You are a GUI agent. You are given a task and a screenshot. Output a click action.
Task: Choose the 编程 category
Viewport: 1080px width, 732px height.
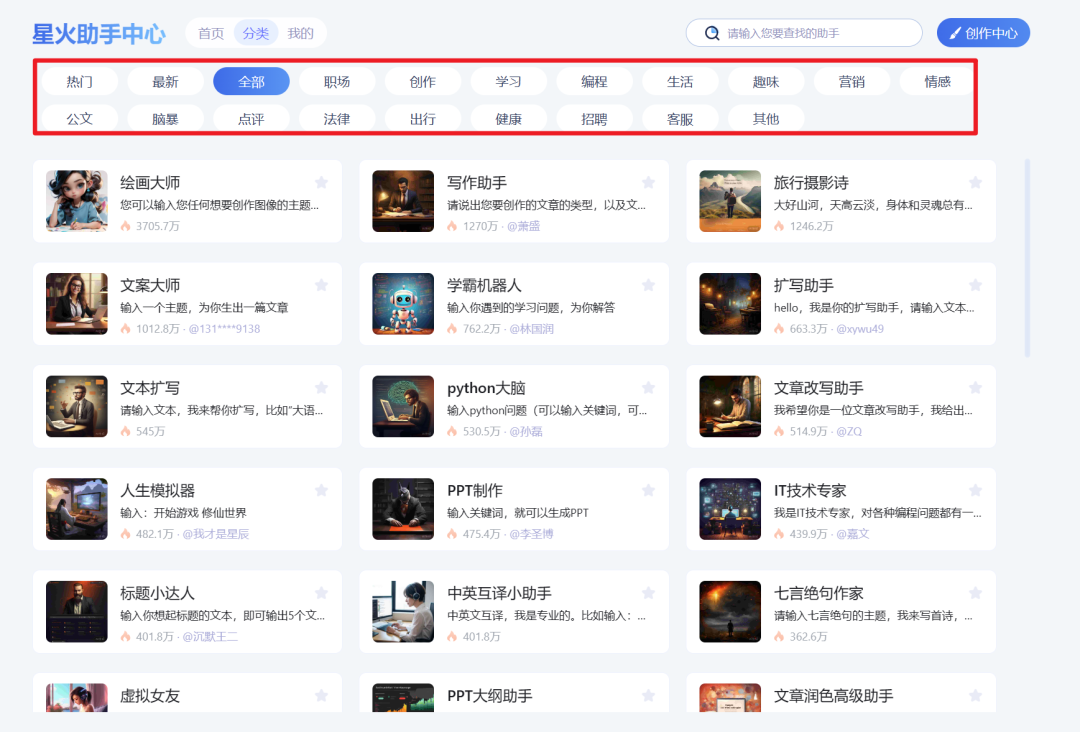594,82
